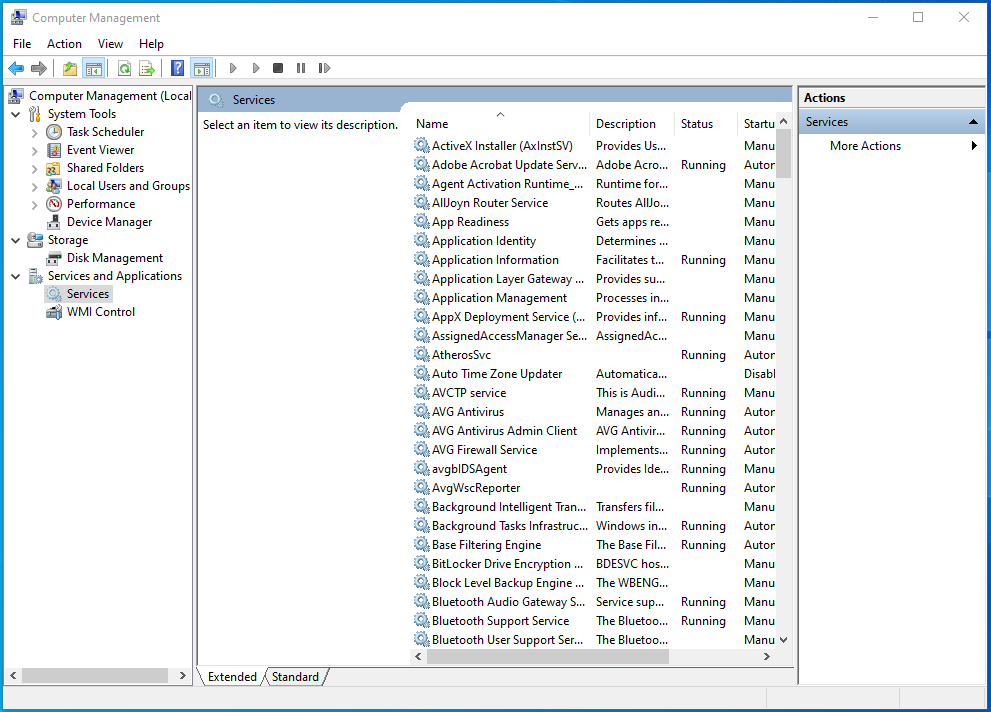Open More Actions in Actions pane
The height and width of the screenshot is (712, 991).
(892, 146)
